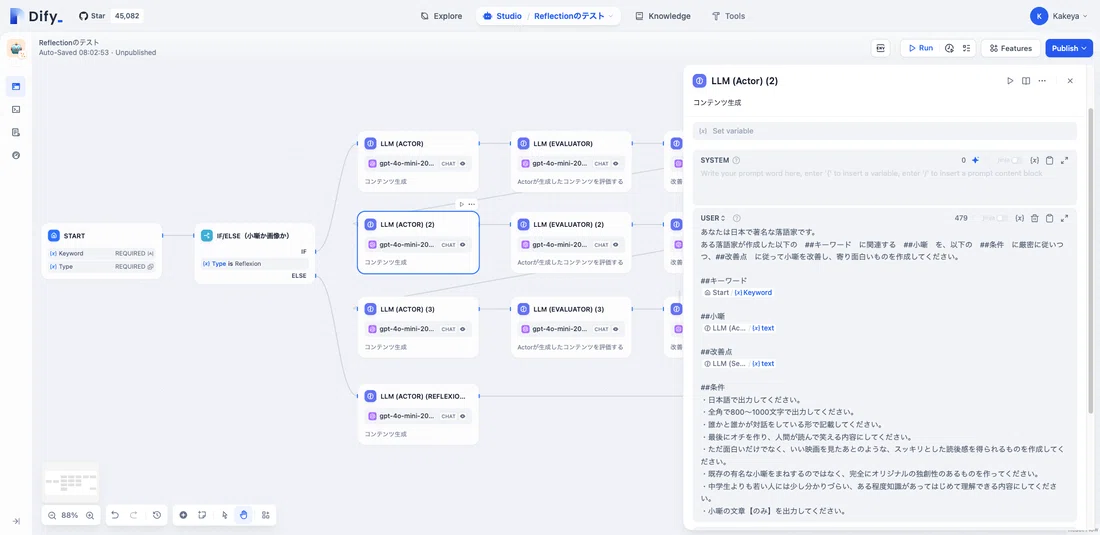The image size is (1100, 535).
Task: Expand the USER prompt editor fullscreen
Action: tap(1064, 218)
